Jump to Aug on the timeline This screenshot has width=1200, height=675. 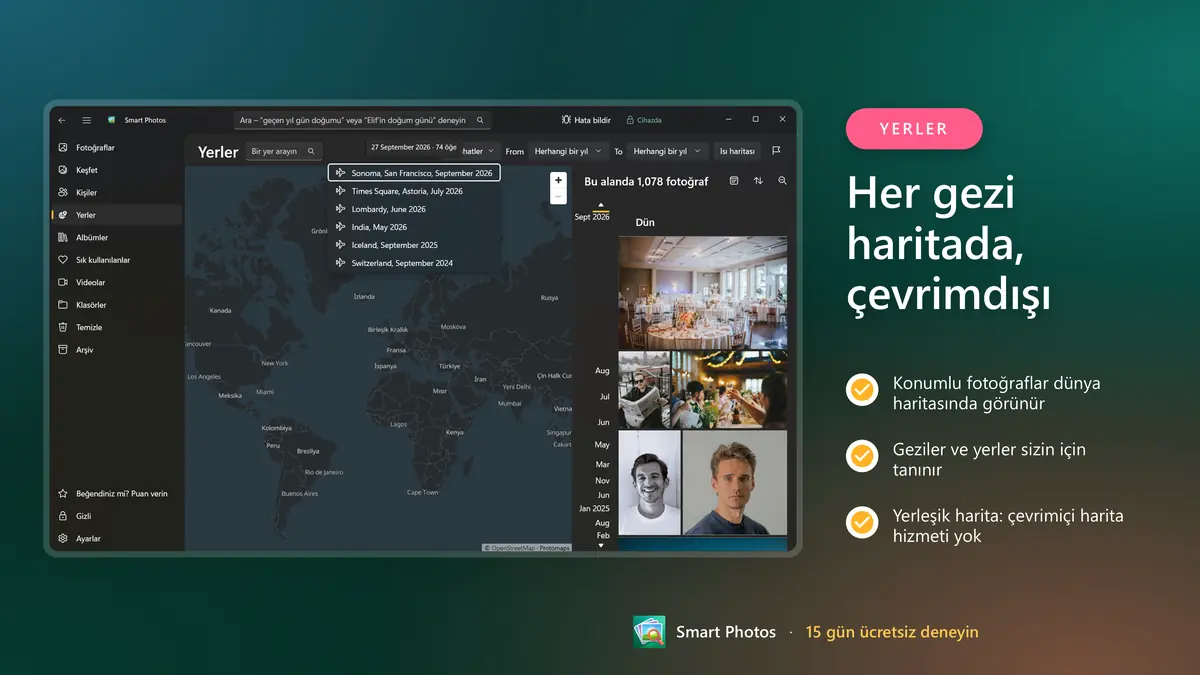(602, 371)
